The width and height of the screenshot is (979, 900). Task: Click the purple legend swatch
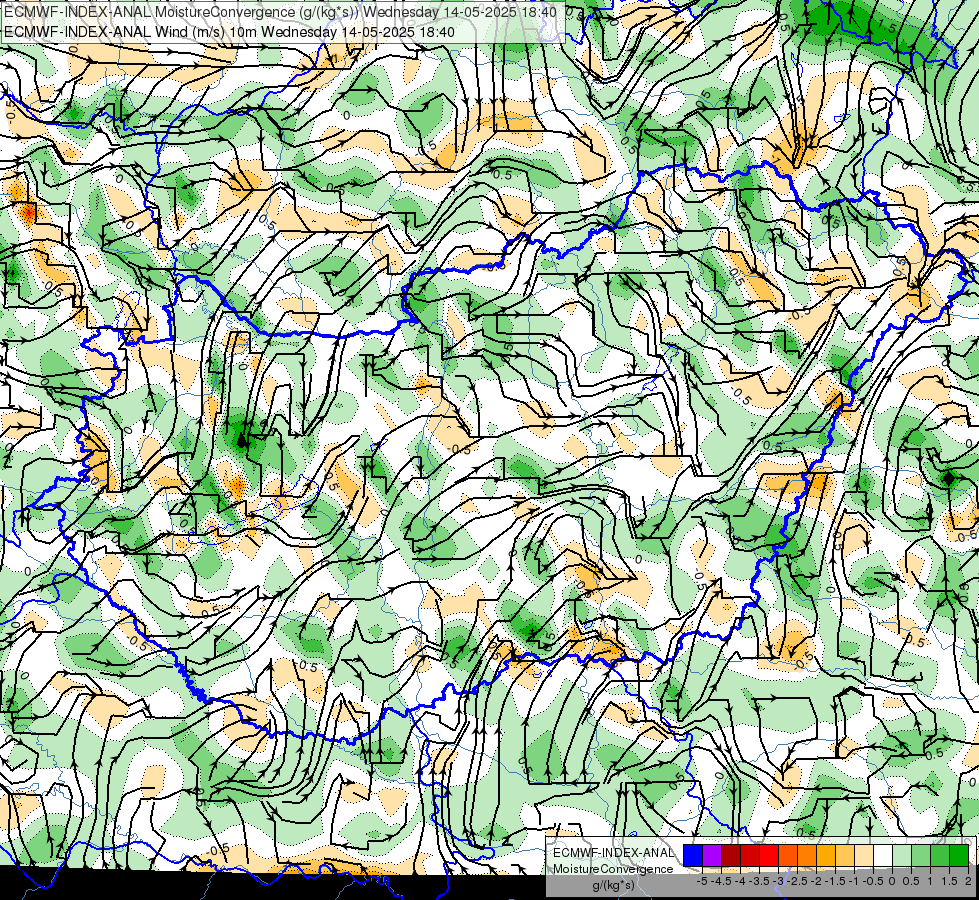click(712, 856)
